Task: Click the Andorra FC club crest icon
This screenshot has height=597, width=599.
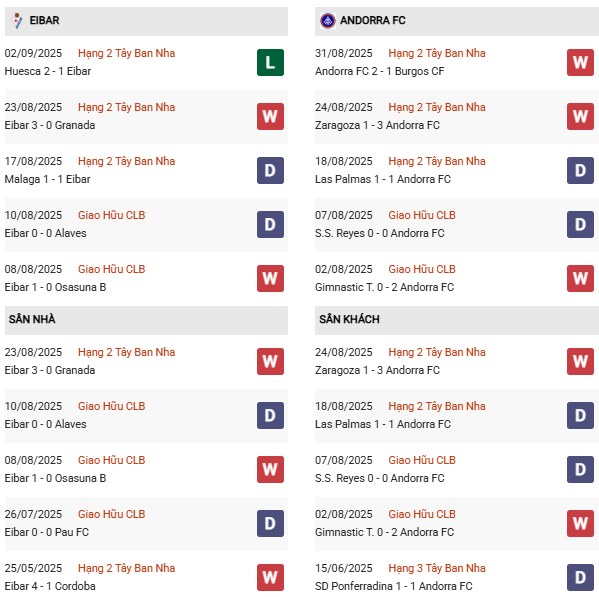Action: [327, 21]
